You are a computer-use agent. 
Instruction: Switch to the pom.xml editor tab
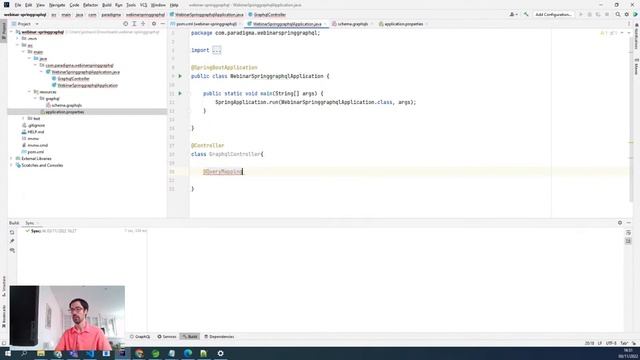(206, 24)
